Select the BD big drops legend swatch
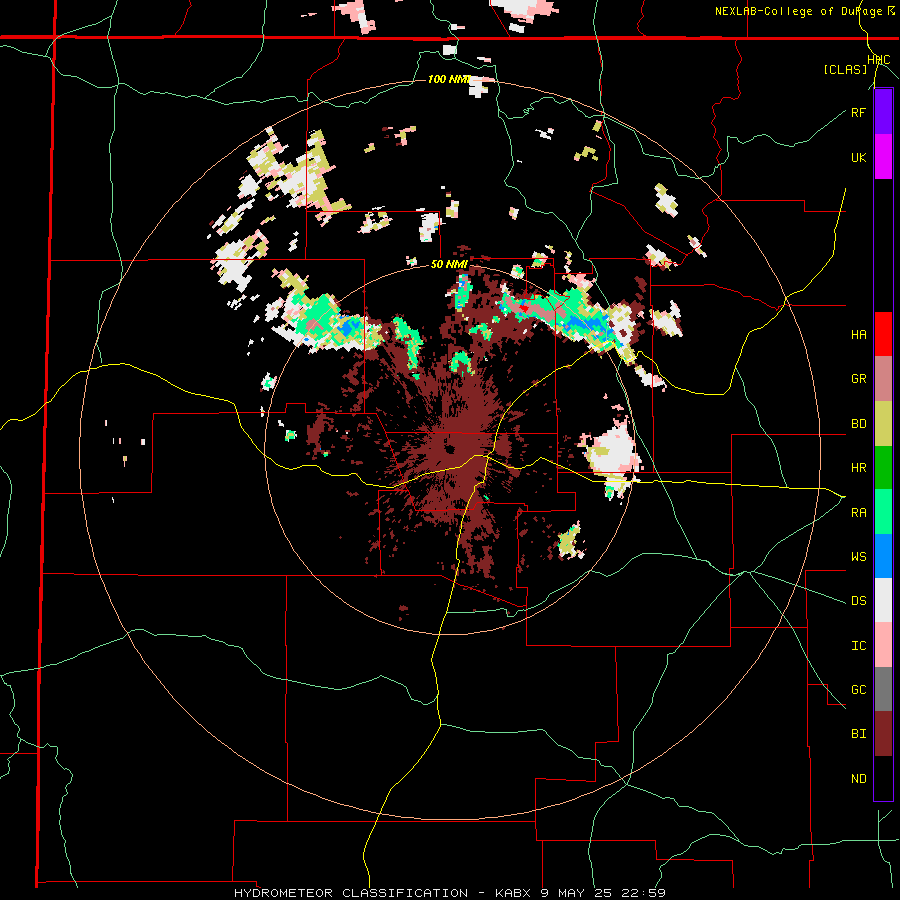 (883, 424)
